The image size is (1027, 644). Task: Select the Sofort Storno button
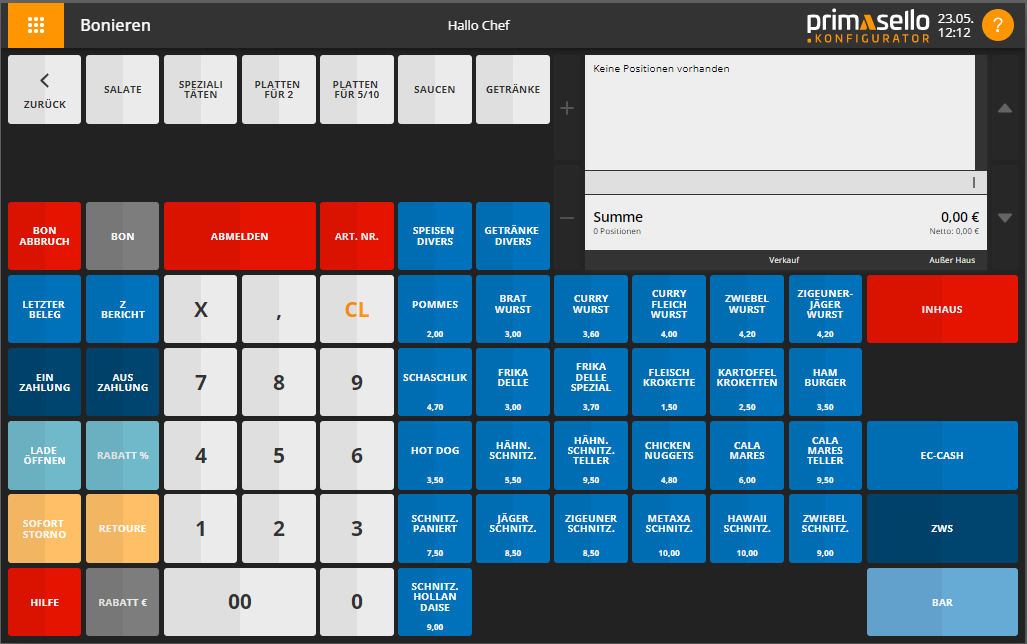pyautogui.click(x=45, y=528)
